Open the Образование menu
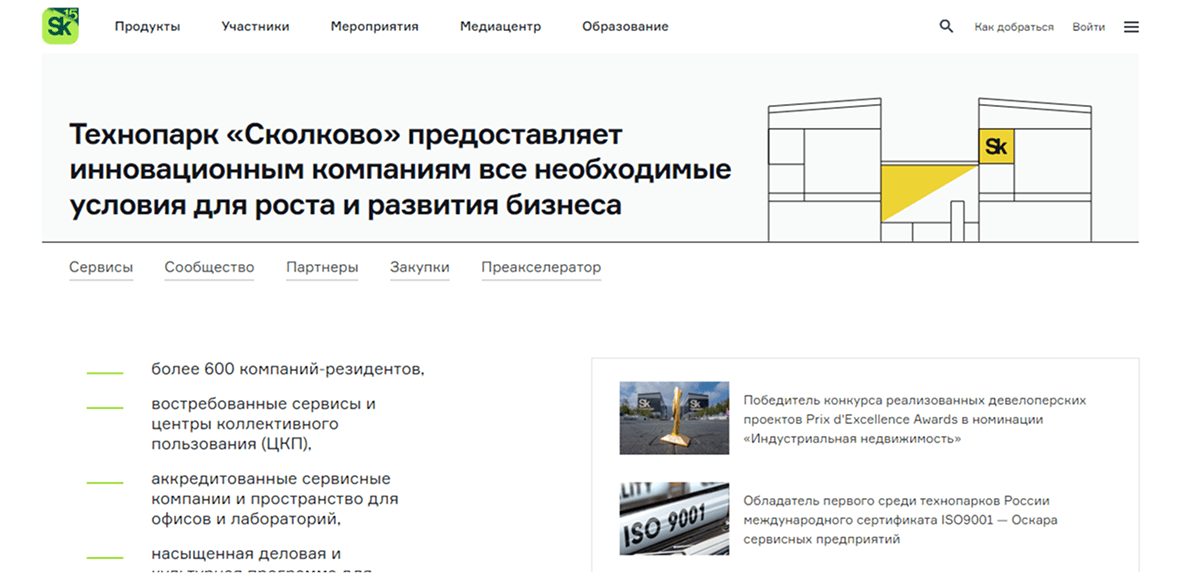Image resolution: width=1200 pixels, height=573 pixels. tap(625, 27)
